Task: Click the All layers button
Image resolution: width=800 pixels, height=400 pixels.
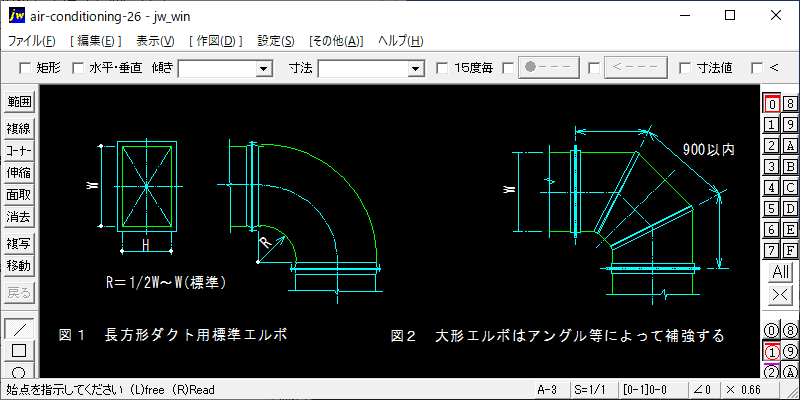Action: [x=780, y=272]
